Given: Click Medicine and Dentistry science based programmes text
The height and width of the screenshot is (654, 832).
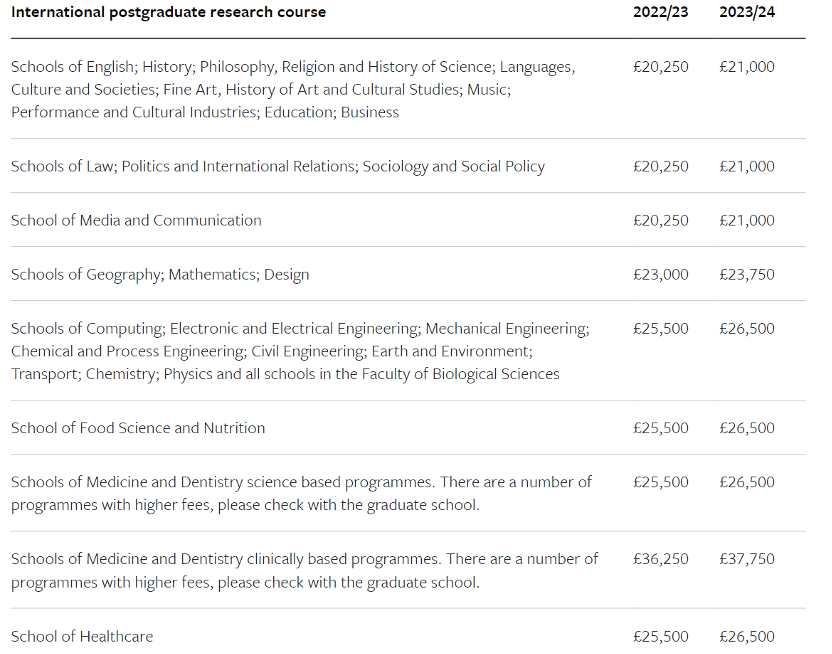Looking at the screenshot, I should coord(300,482).
